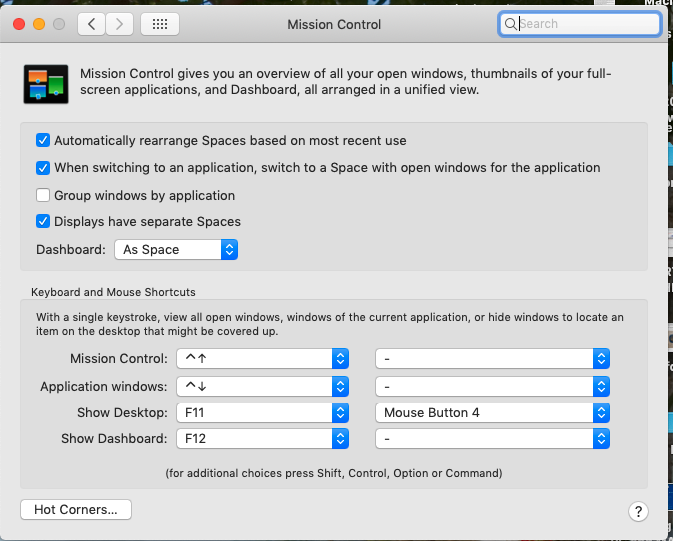Click the additional choices hint text
The height and width of the screenshot is (541, 673).
[x=334, y=473]
